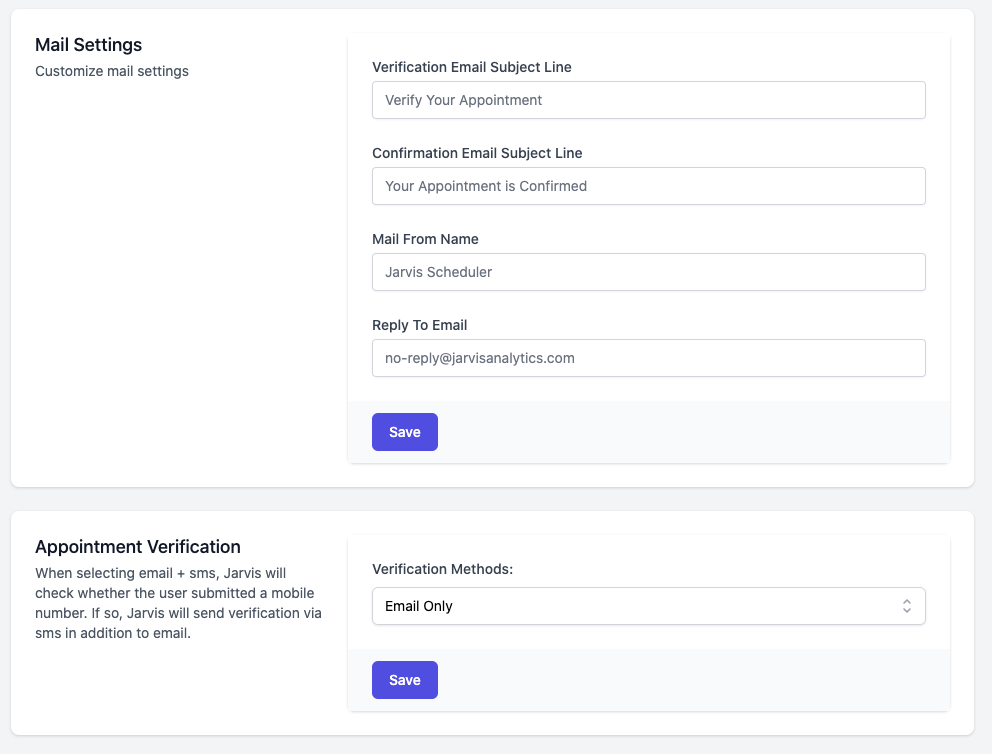The width and height of the screenshot is (992, 754).
Task: Click the gray footer right of Appointment Verification Save
Action: [x=693, y=680]
